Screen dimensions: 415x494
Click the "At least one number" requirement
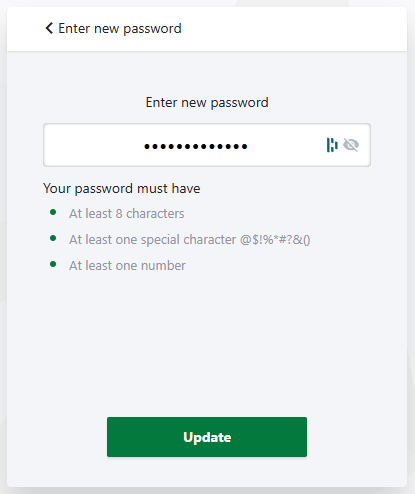[x=127, y=266]
